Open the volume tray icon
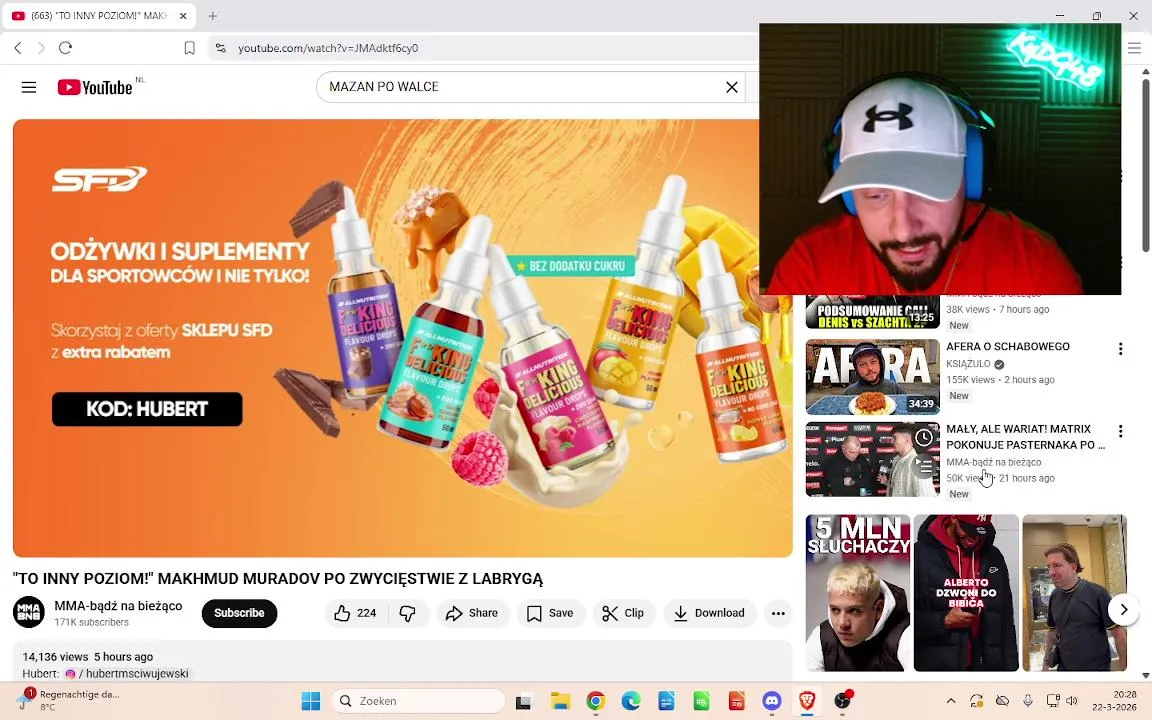This screenshot has height=720, width=1152. pyautogui.click(x=1073, y=702)
